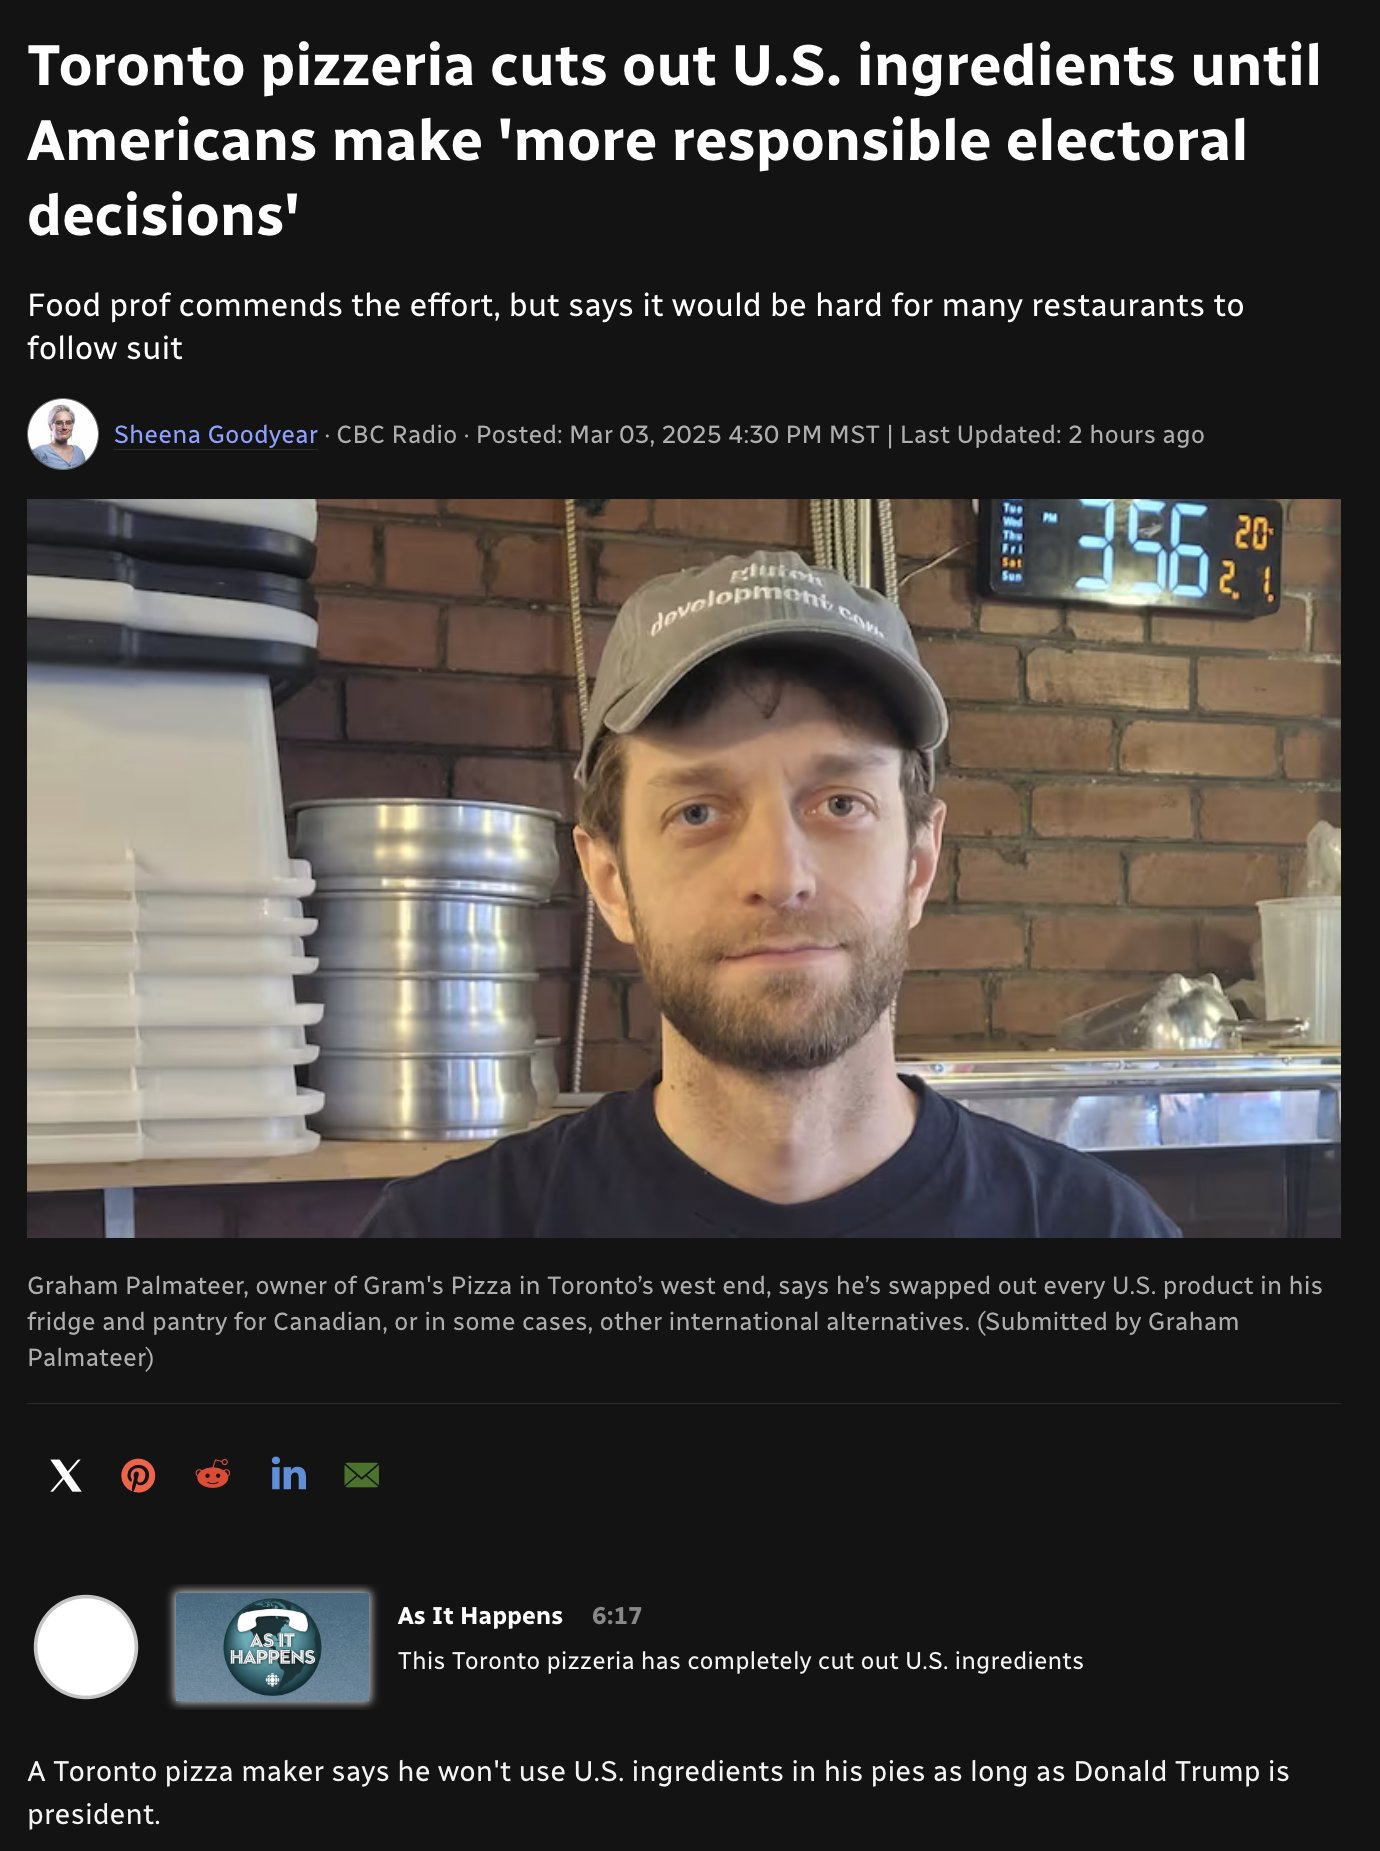Open As It Happens thumbnail image
This screenshot has height=1851, width=1380.
click(x=273, y=1646)
